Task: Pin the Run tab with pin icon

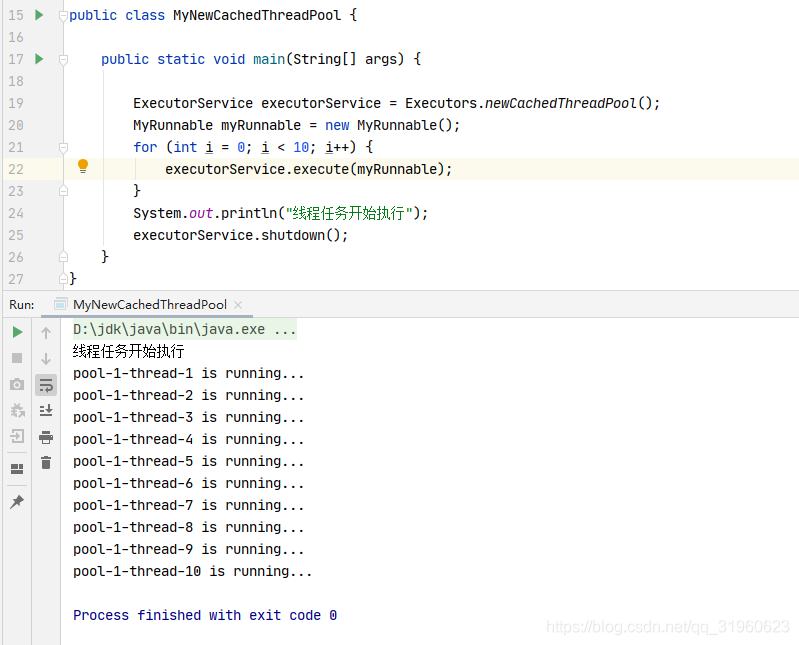Action: 17,501
